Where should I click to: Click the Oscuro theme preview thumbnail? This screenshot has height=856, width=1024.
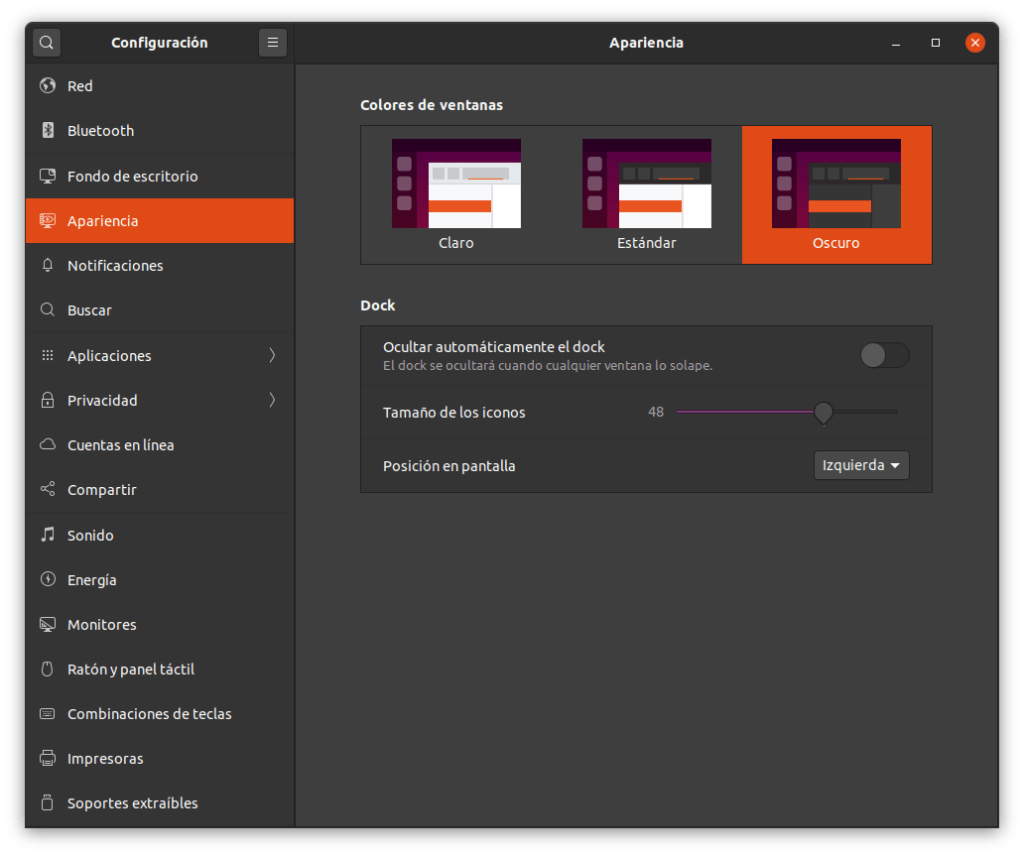(x=836, y=184)
